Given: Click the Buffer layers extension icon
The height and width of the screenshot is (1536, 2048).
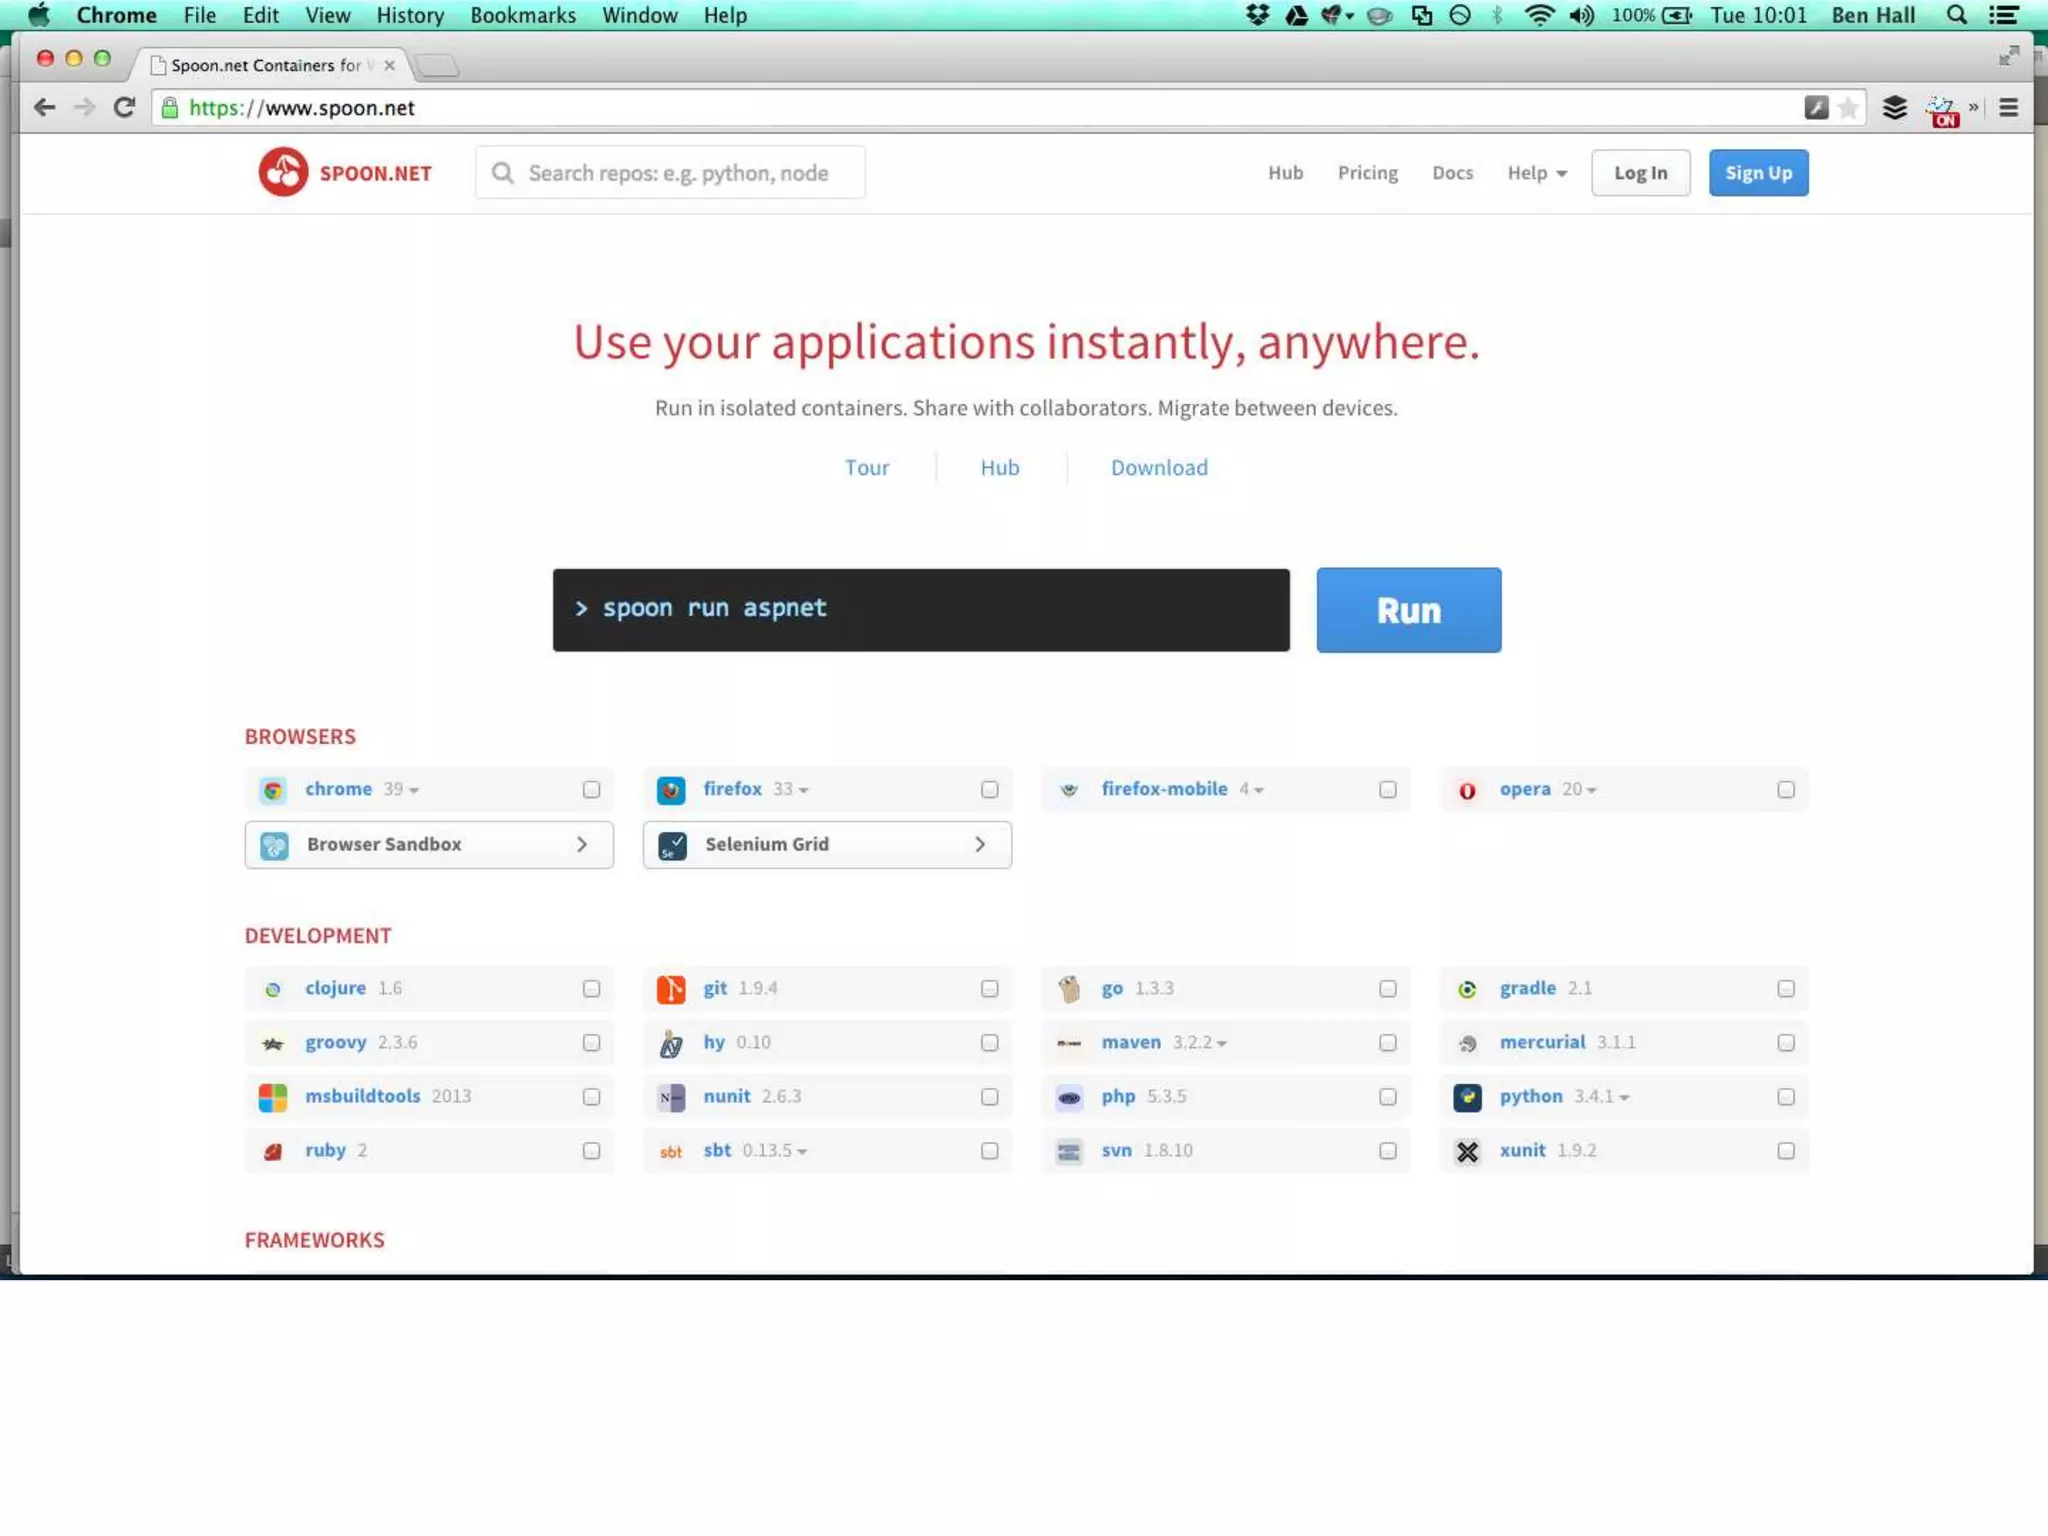Looking at the screenshot, I should 1894,107.
